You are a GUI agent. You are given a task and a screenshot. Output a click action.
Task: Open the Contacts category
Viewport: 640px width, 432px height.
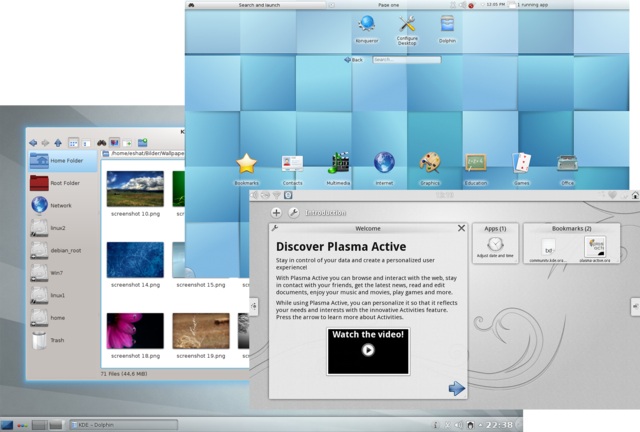(x=292, y=170)
